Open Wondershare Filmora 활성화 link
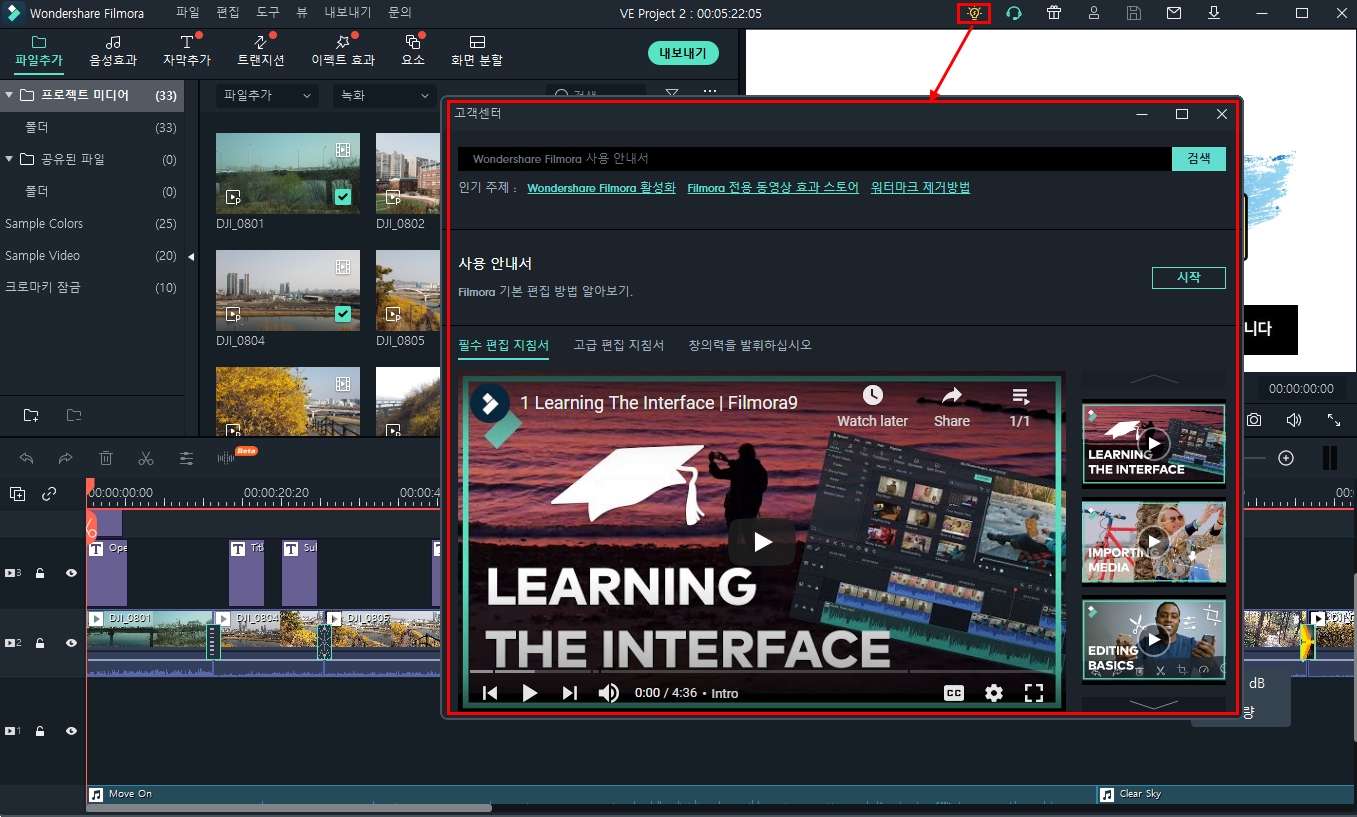 (601, 188)
